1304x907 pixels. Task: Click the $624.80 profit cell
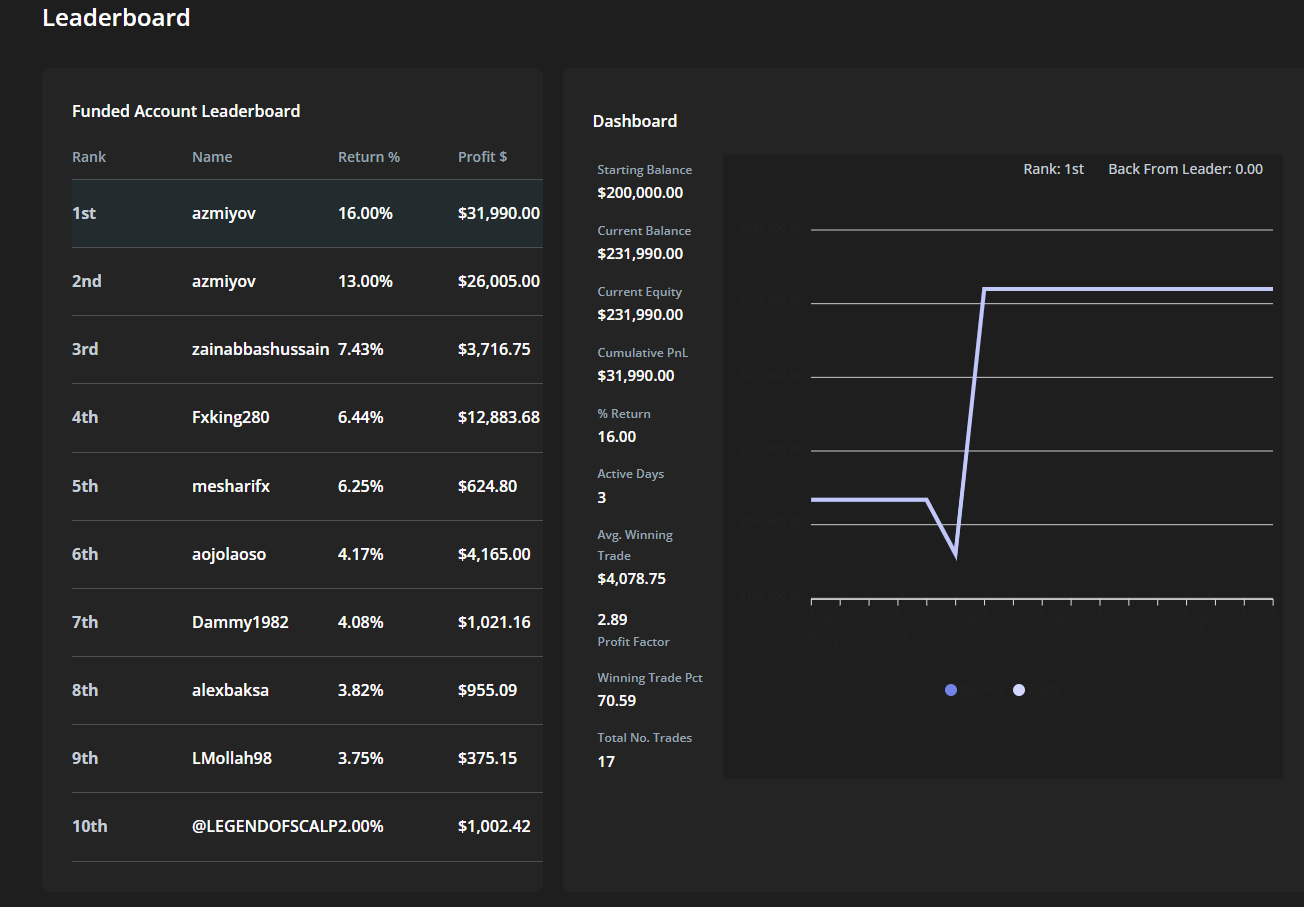[488, 486]
